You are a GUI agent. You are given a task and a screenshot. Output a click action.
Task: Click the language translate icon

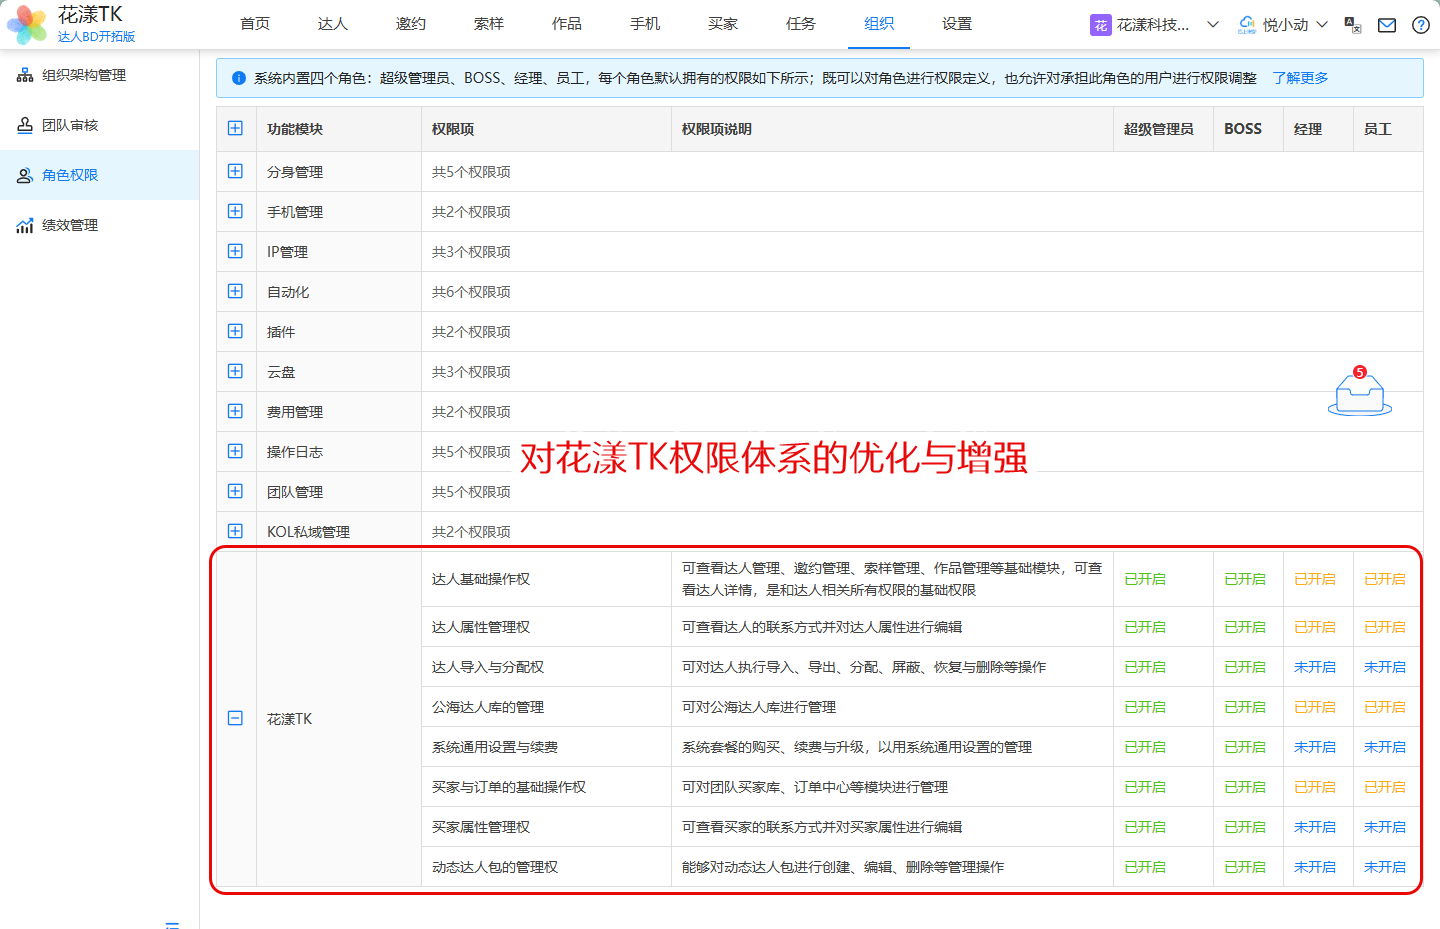pyautogui.click(x=1353, y=25)
